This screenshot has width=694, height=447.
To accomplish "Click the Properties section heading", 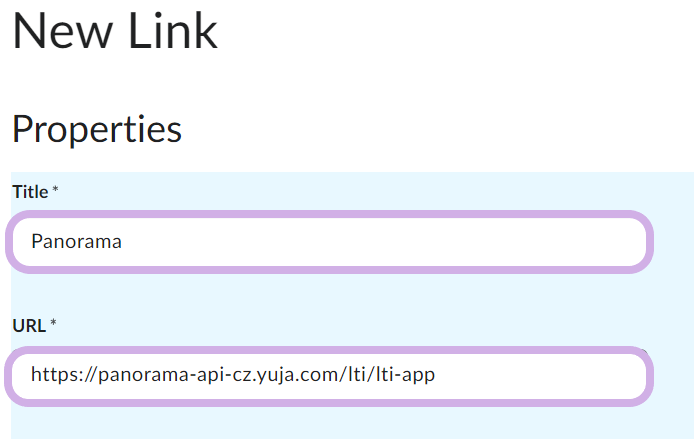I will tap(96, 129).
